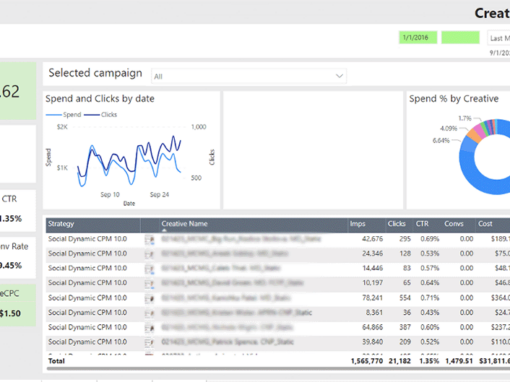Click the CTR cell 0.57%

[x=430, y=268]
